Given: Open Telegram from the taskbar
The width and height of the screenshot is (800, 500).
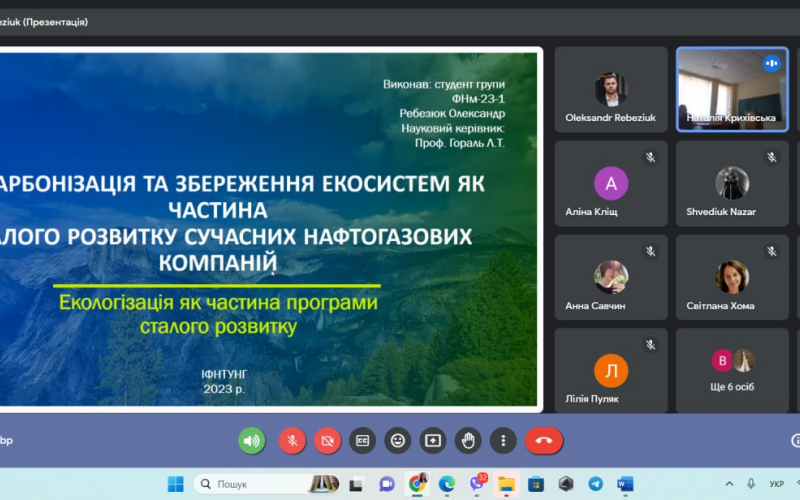Looking at the screenshot, I should click(596, 484).
